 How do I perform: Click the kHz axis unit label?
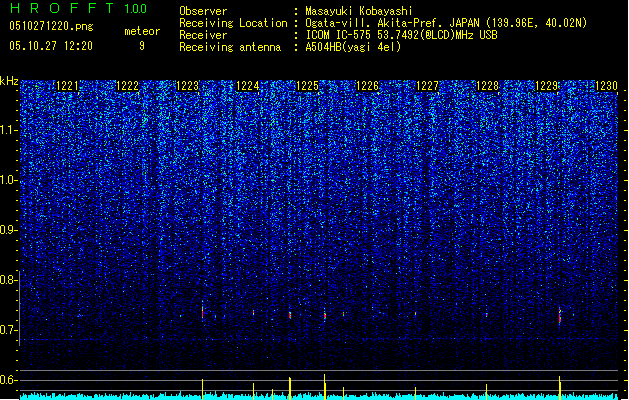coord(9,81)
